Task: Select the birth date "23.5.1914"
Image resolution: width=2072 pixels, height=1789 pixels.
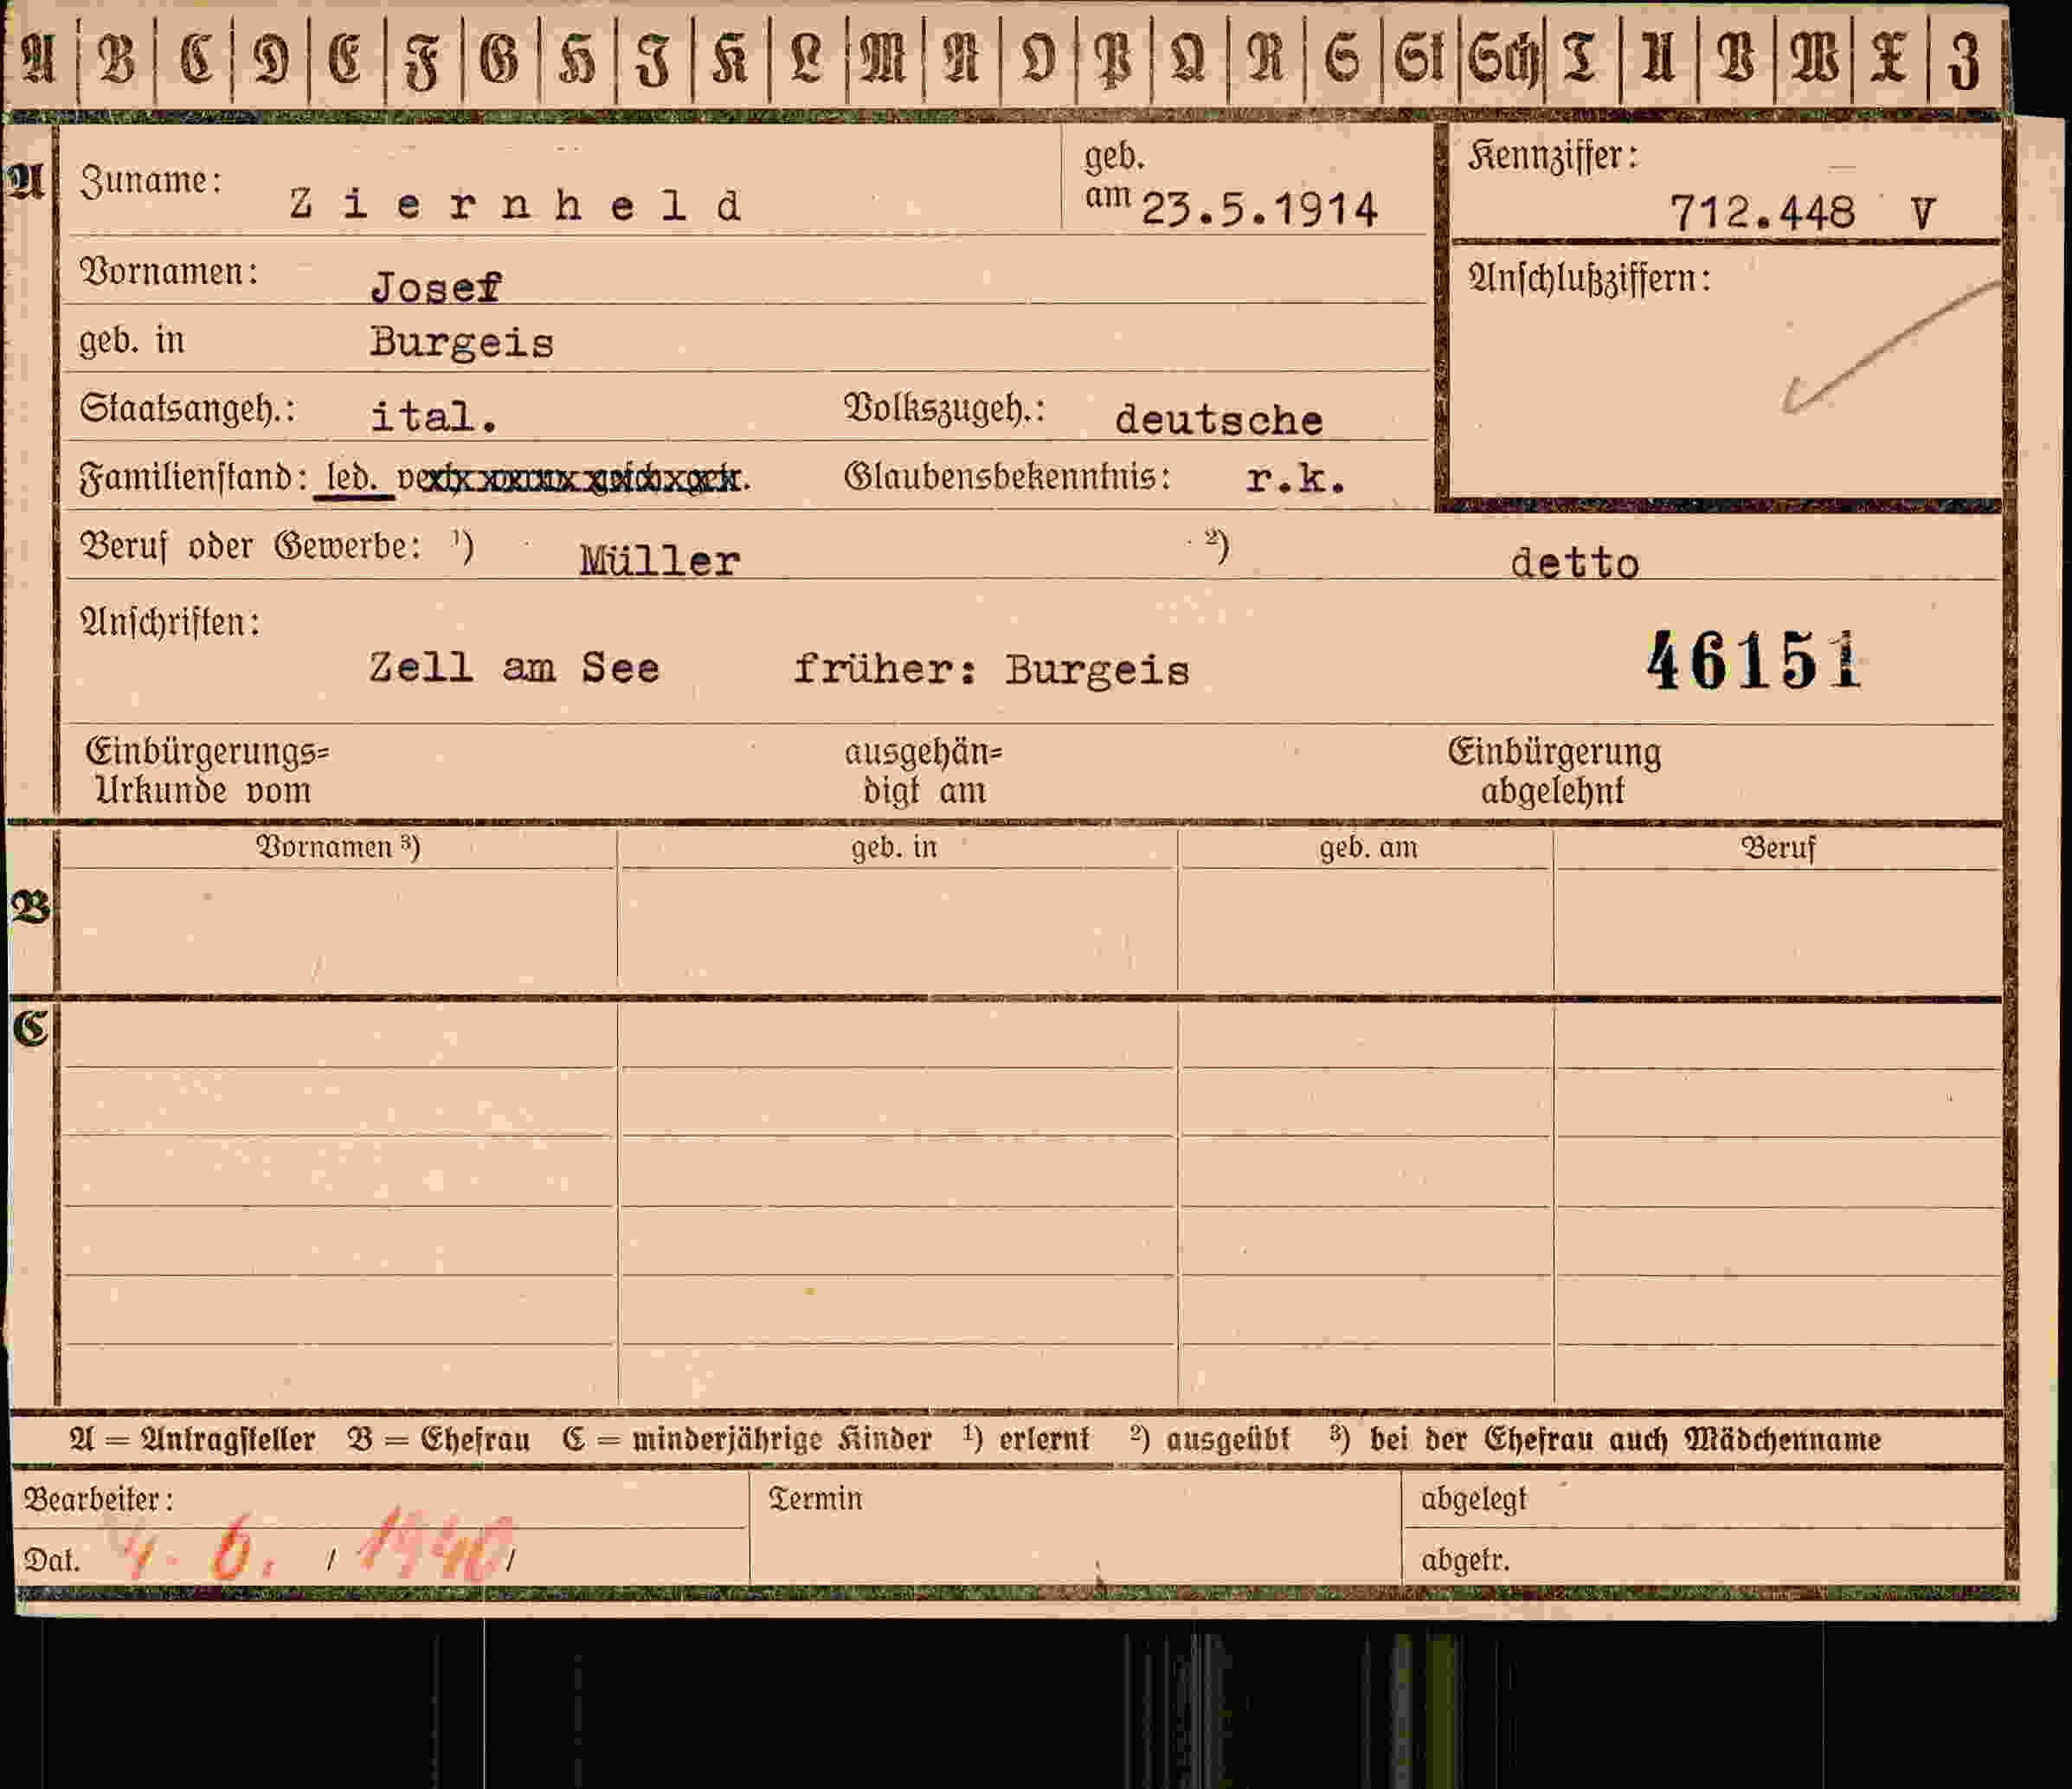Action: coord(1259,210)
